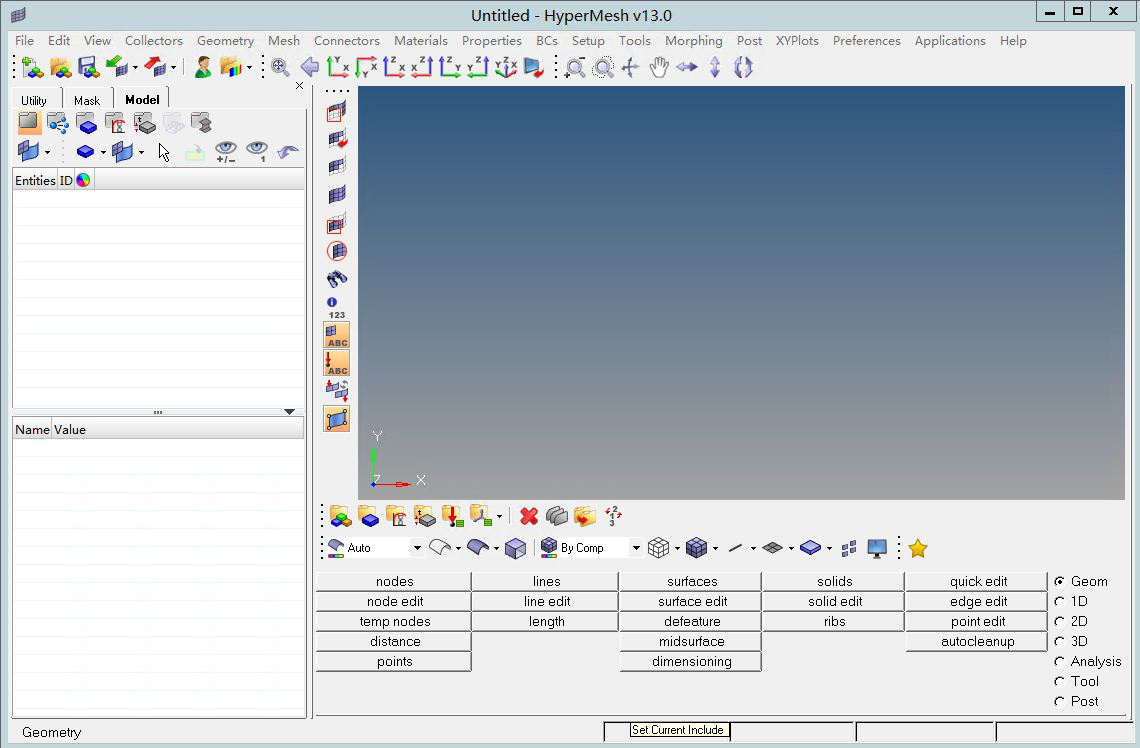Click the Set Current Include status field
This screenshot has width=1140, height=748.
coord(678,730)
